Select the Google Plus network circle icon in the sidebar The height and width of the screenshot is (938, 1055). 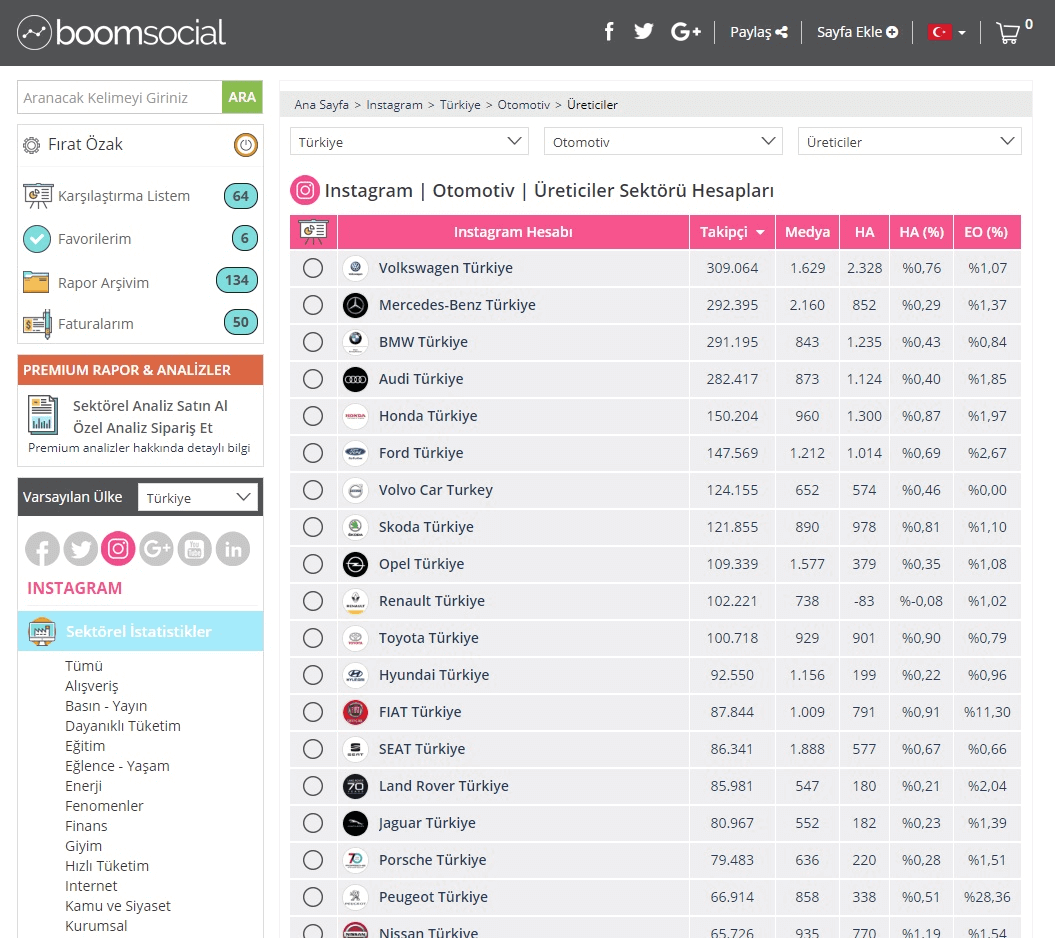pyautogui.click(x=157, y=549)
